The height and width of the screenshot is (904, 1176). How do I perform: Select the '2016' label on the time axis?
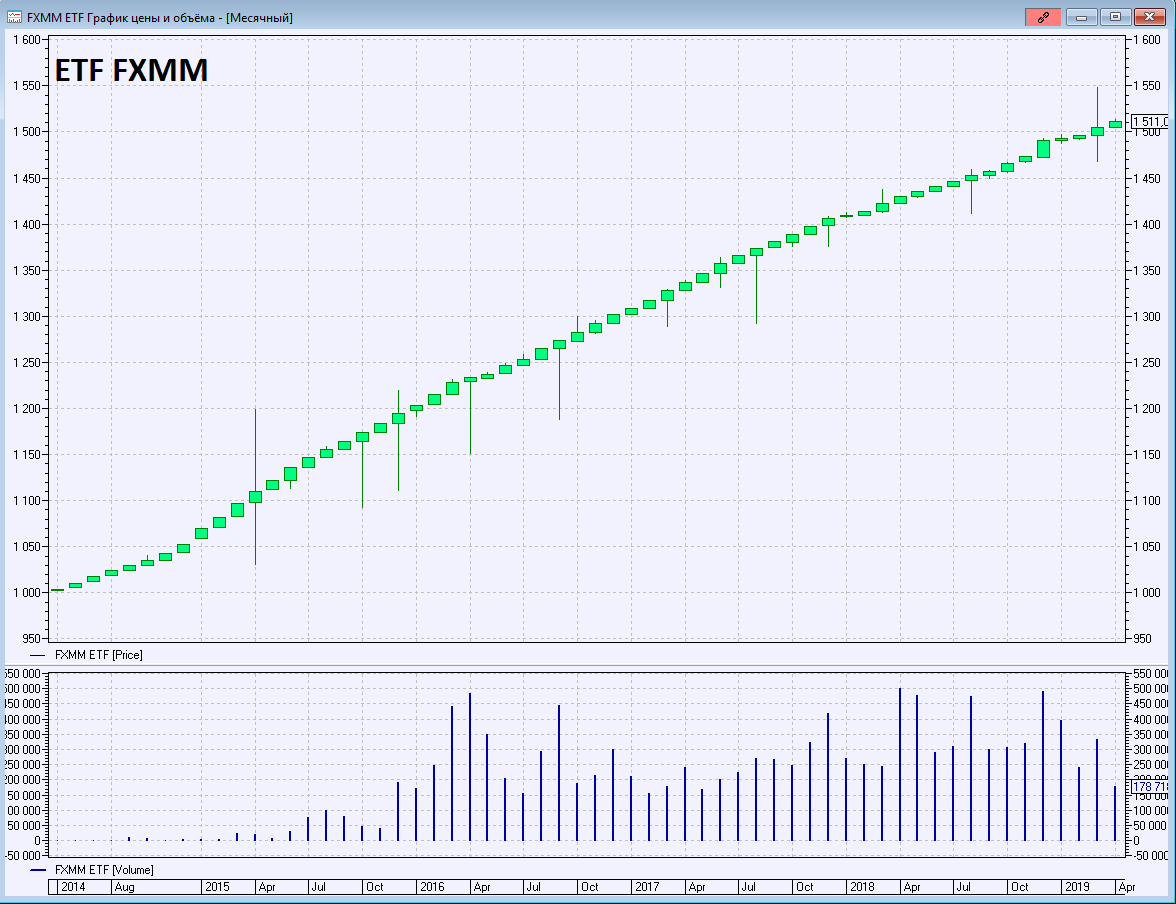pos(432,887)
